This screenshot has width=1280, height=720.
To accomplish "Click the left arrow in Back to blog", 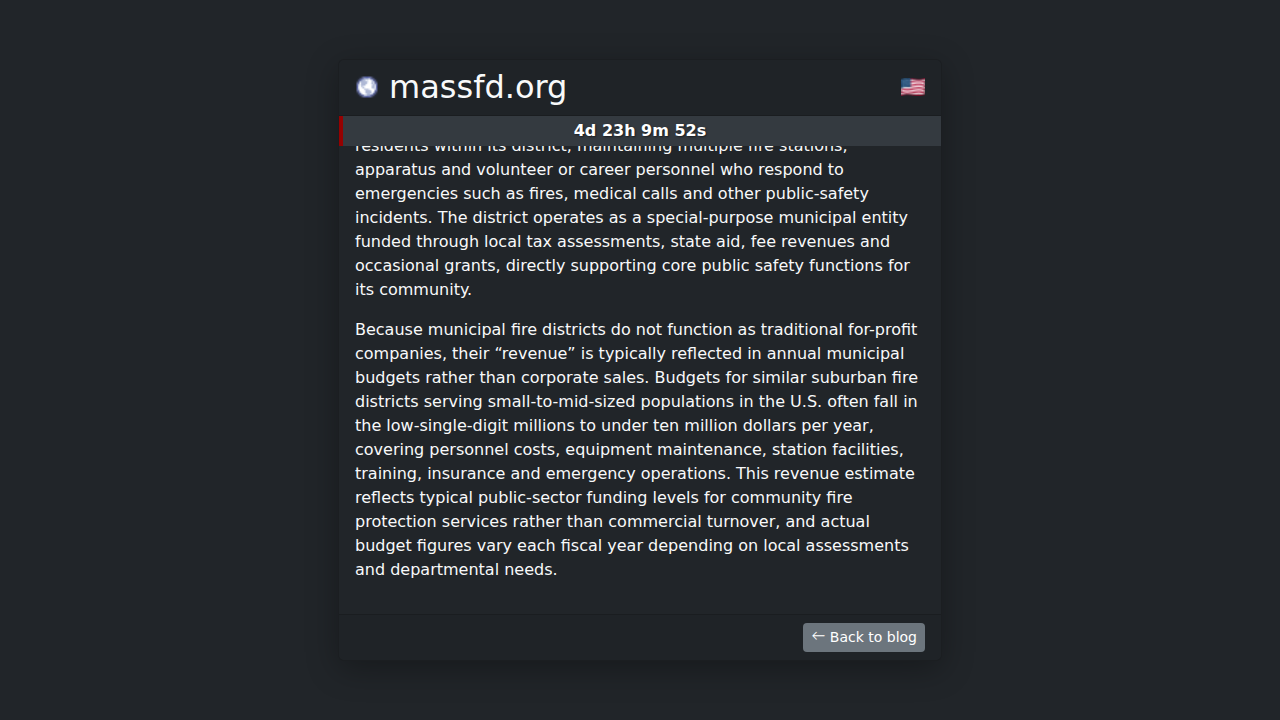I will [x=818, y=636].
